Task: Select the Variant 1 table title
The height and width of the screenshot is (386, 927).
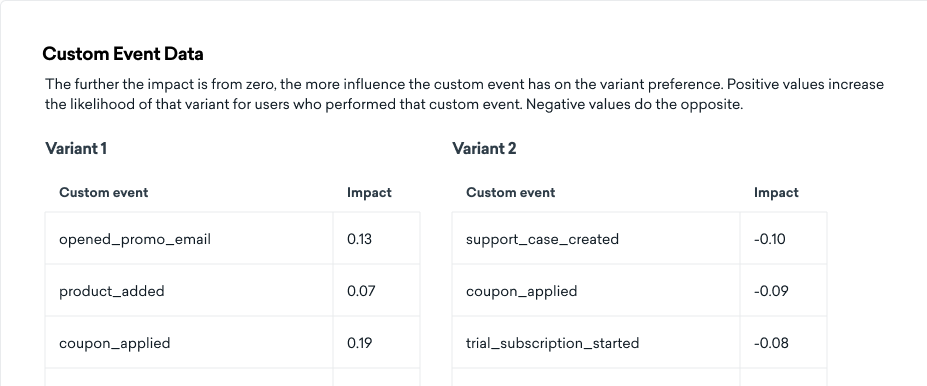Action: click(x=76, y=148)
